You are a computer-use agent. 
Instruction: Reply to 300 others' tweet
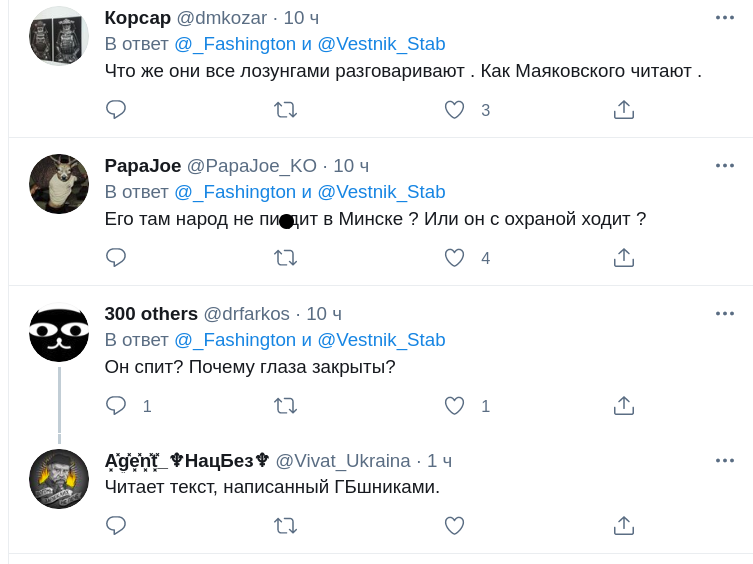tap(116, 406)
